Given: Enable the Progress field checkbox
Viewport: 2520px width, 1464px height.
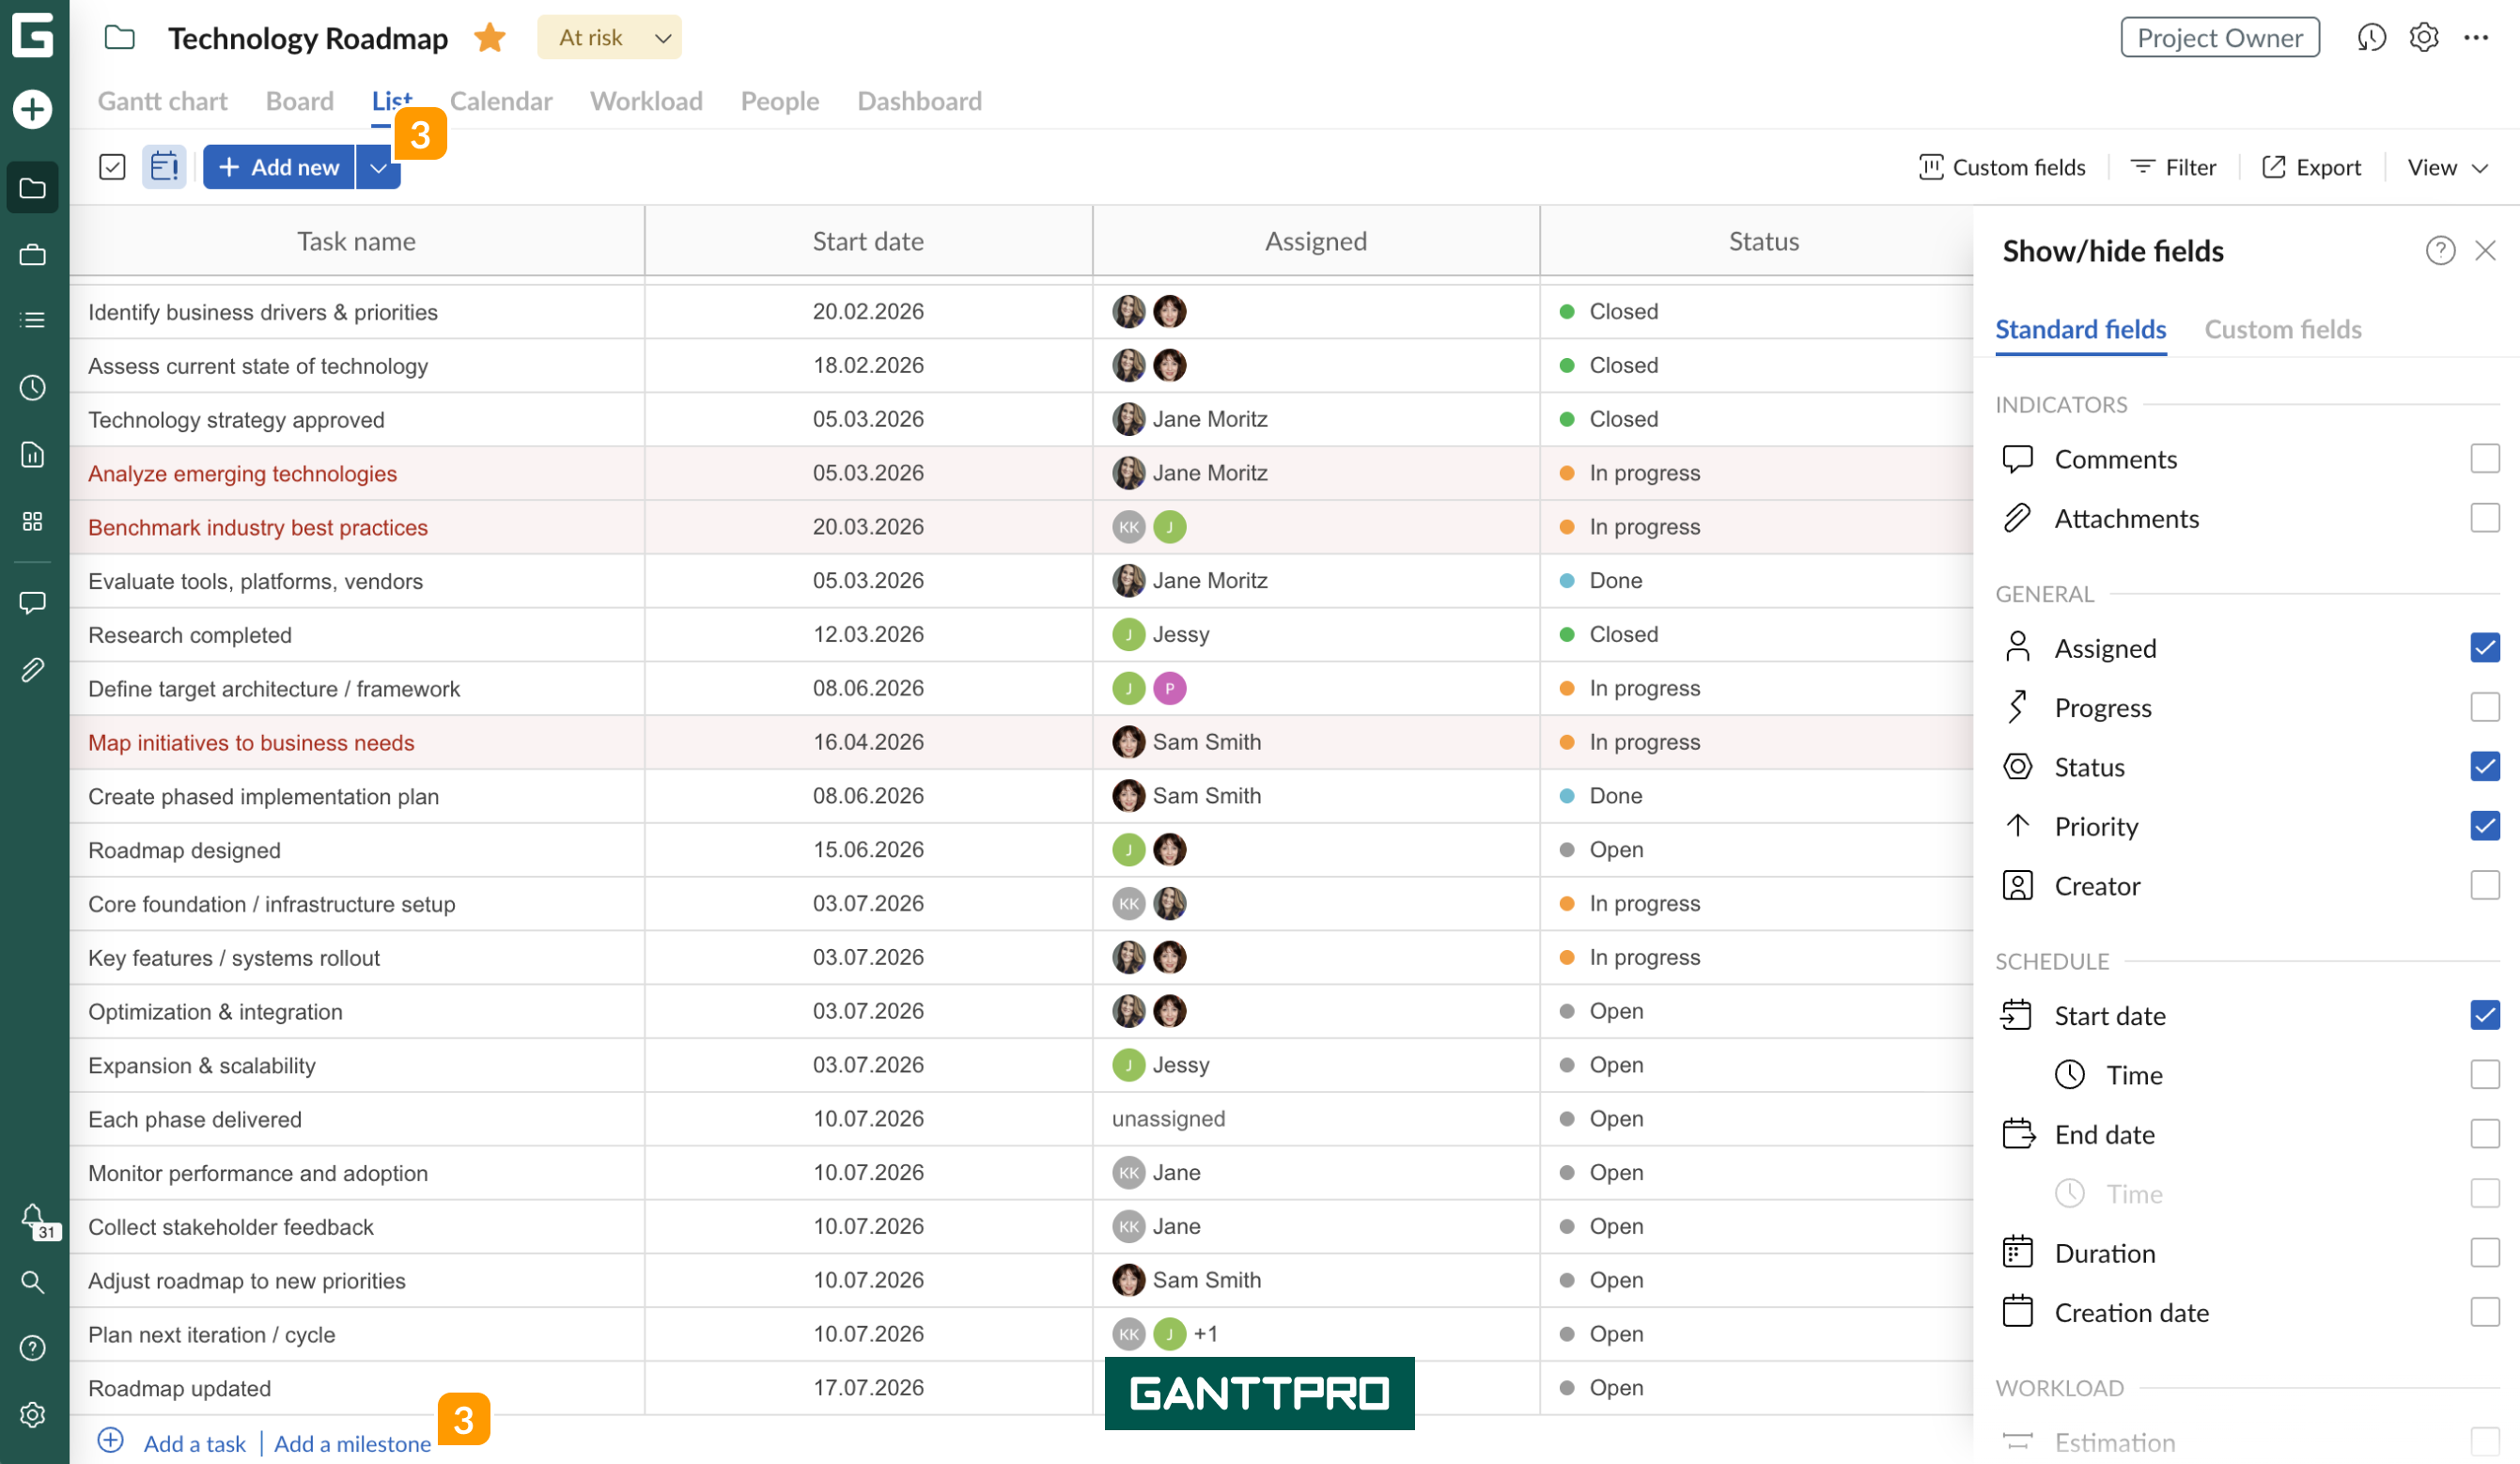Looking at the screenshot, I should [2485, 707].
